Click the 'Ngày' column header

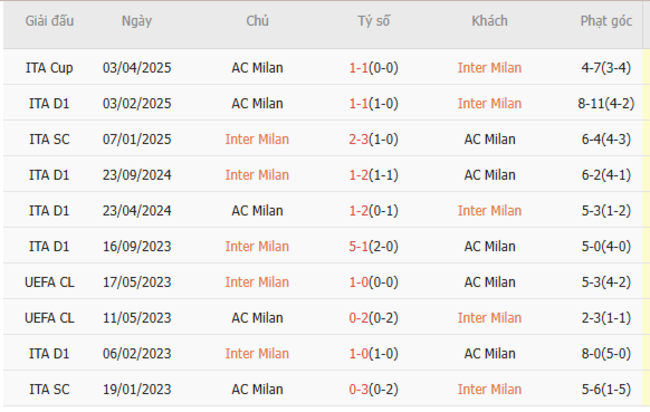(136, 21)
